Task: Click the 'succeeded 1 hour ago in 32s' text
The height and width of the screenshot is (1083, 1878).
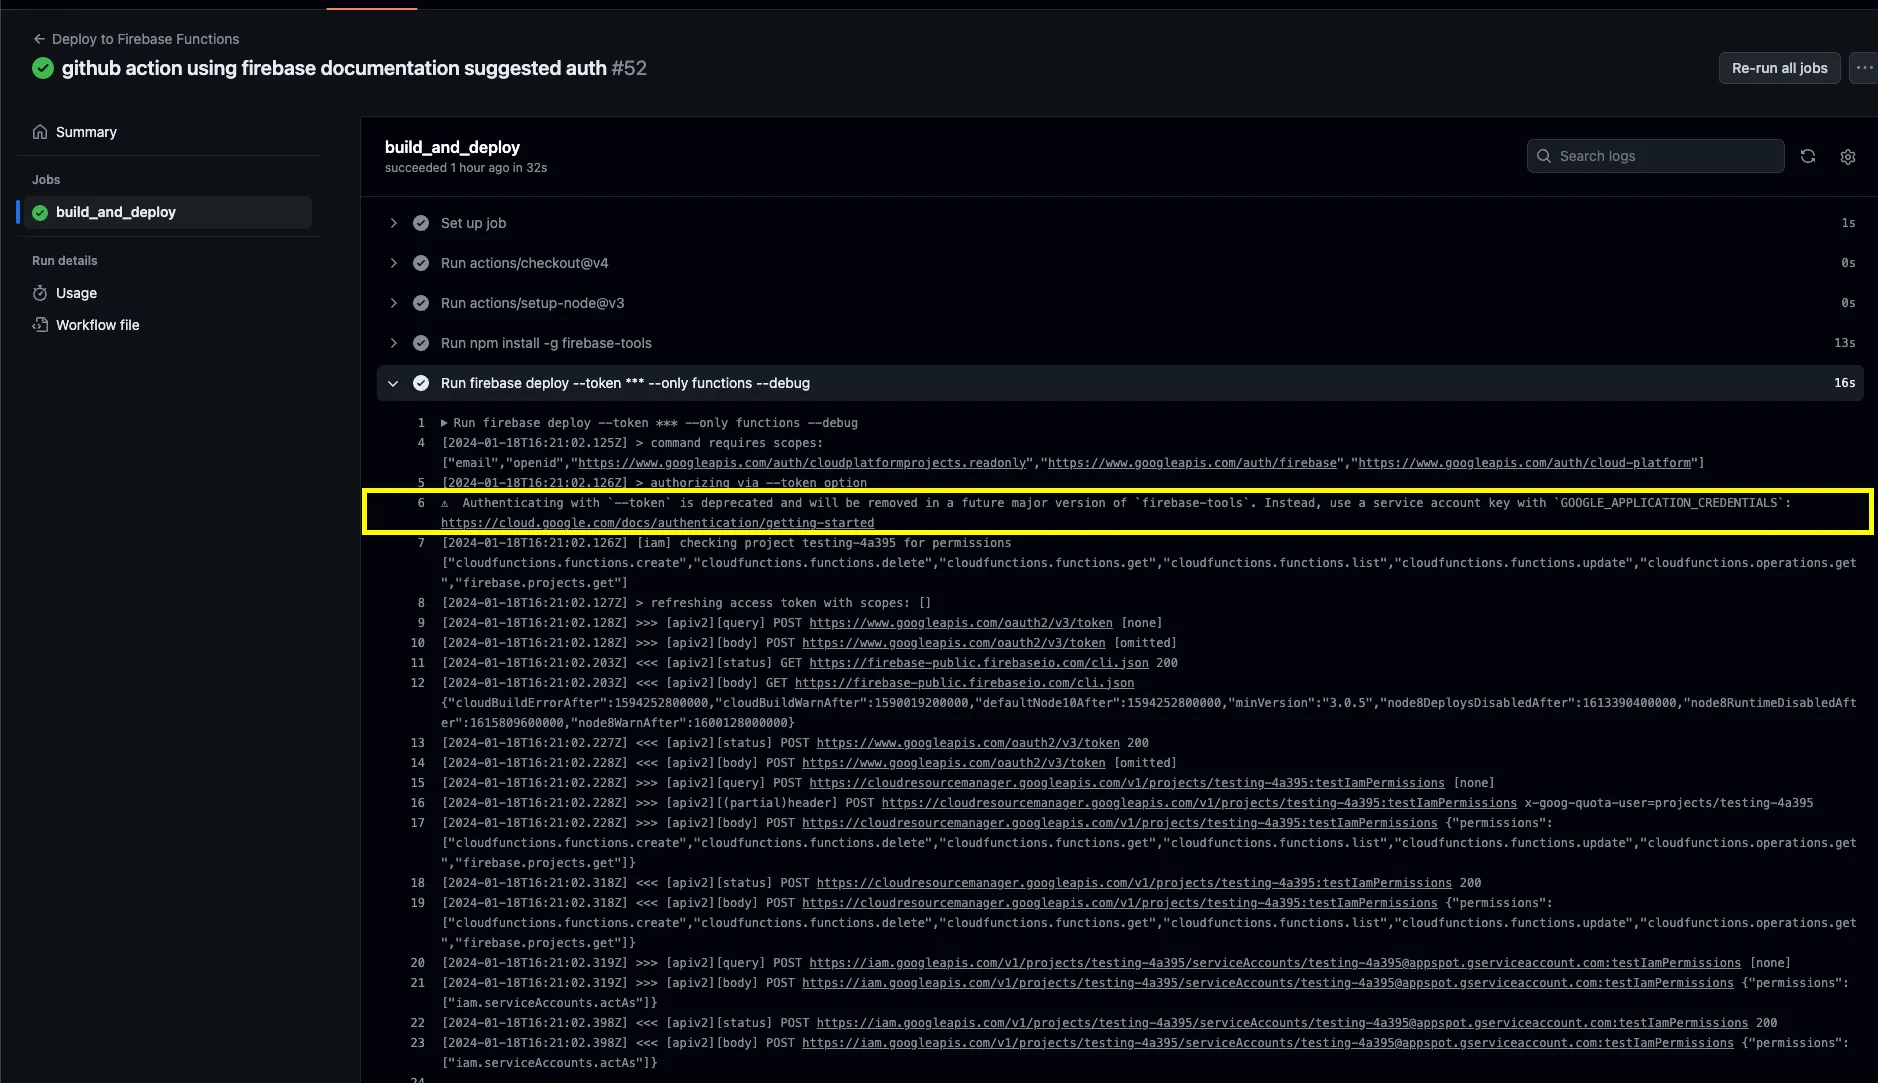Action: [x=466, y=168]
